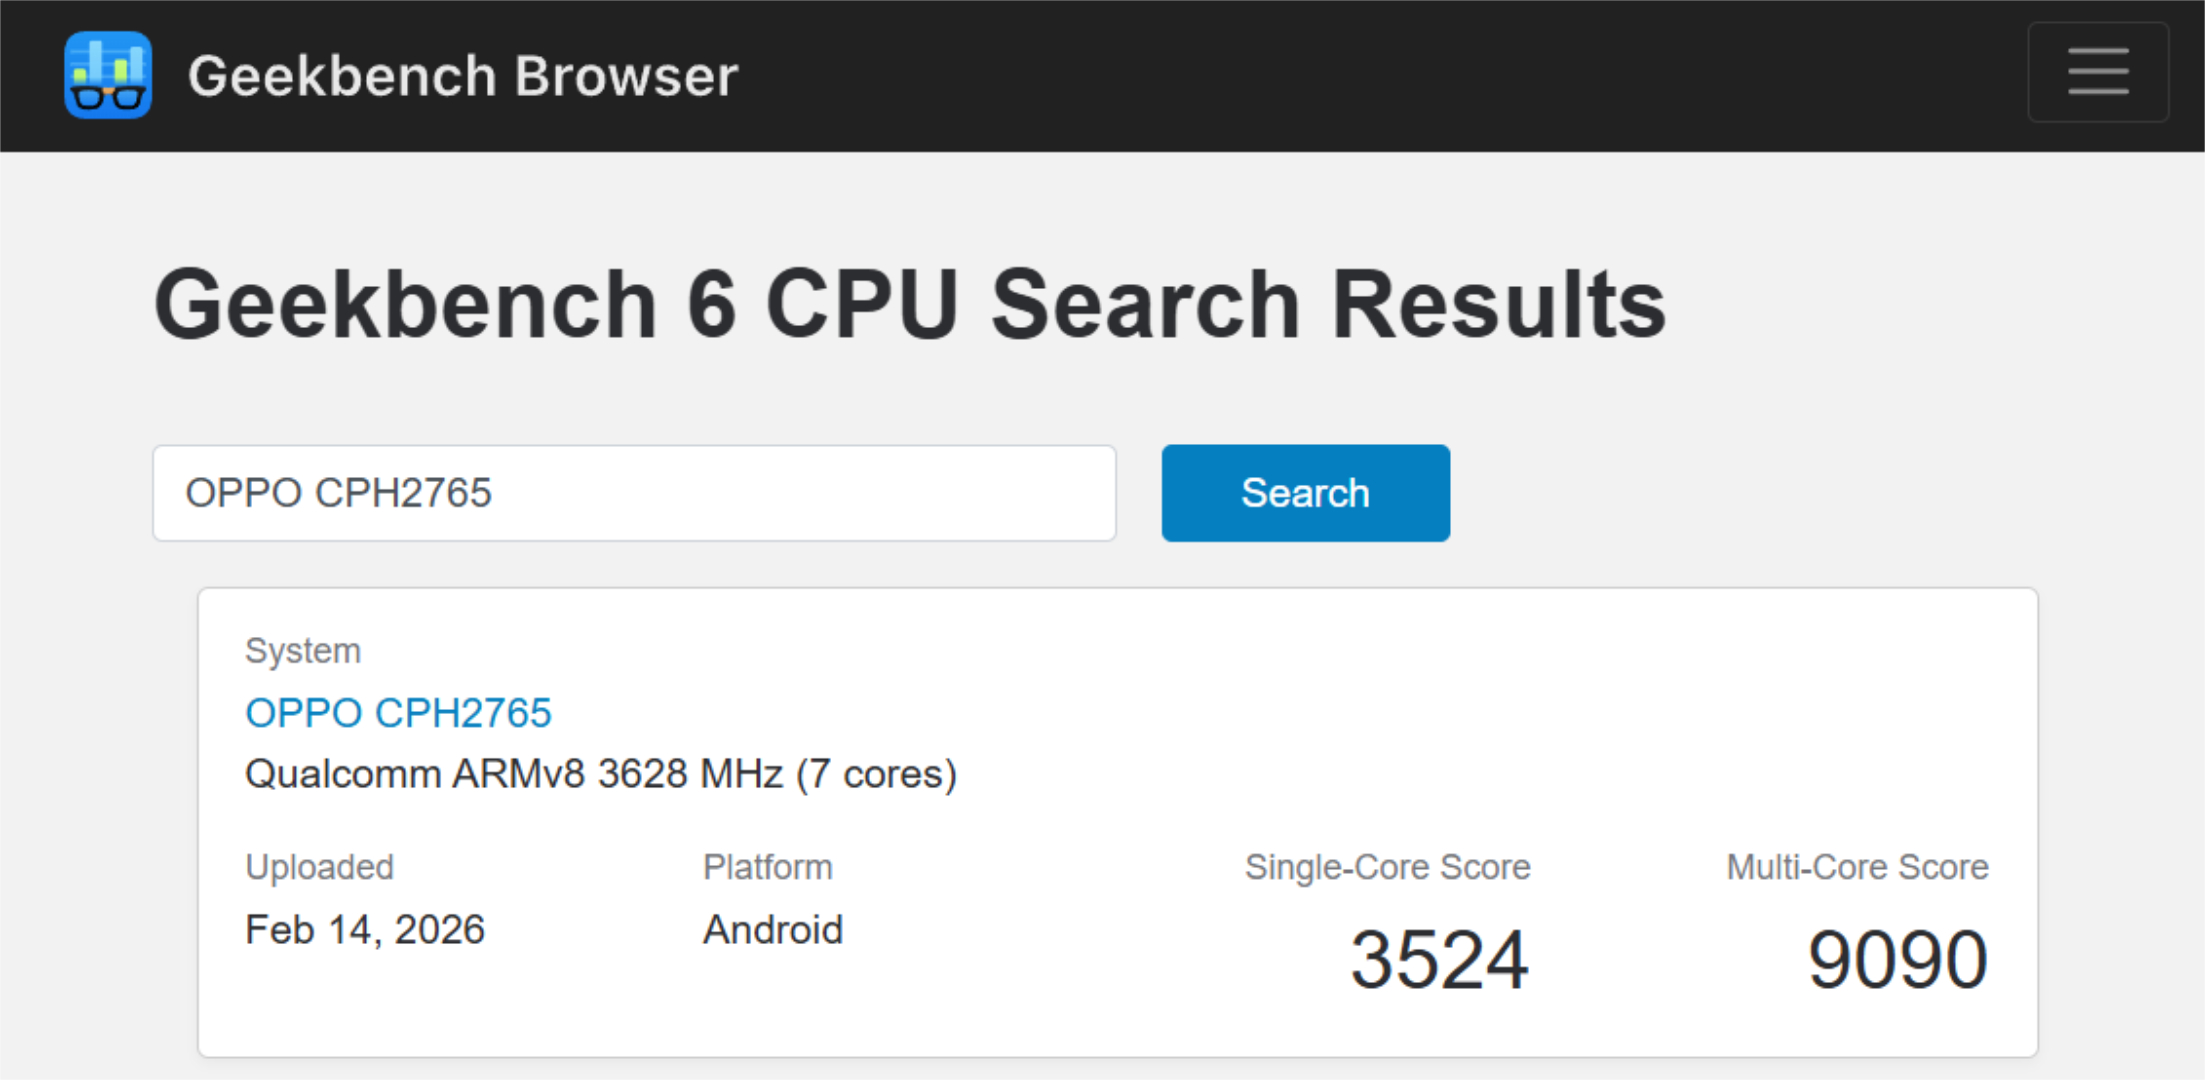Click the Uploaded column label

pyautogui.click(x=320, y=867)
